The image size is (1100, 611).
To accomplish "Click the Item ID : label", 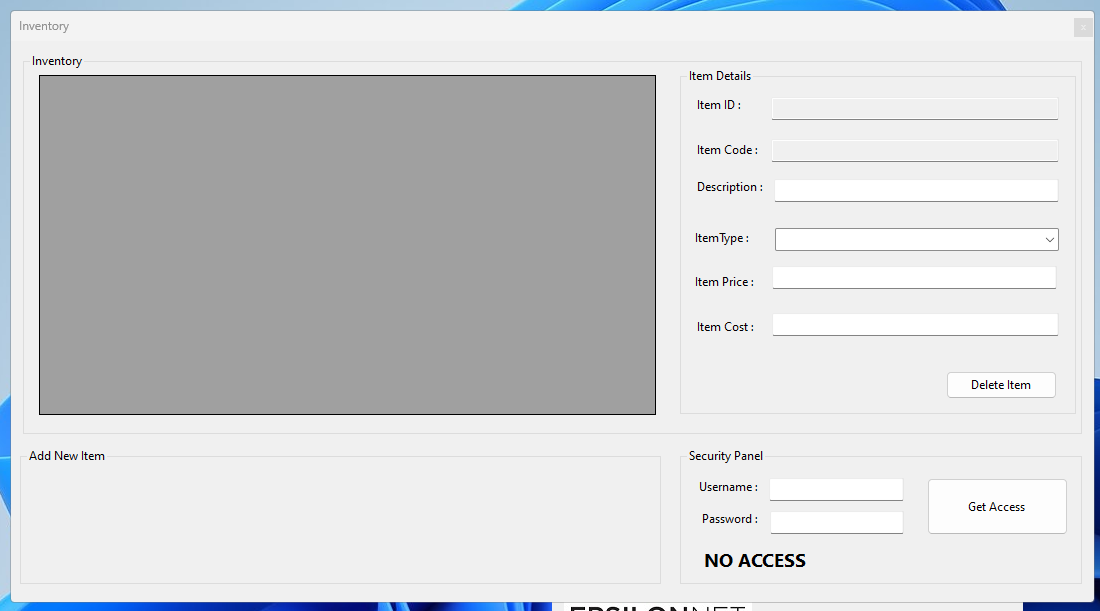I will click(718, 105).
